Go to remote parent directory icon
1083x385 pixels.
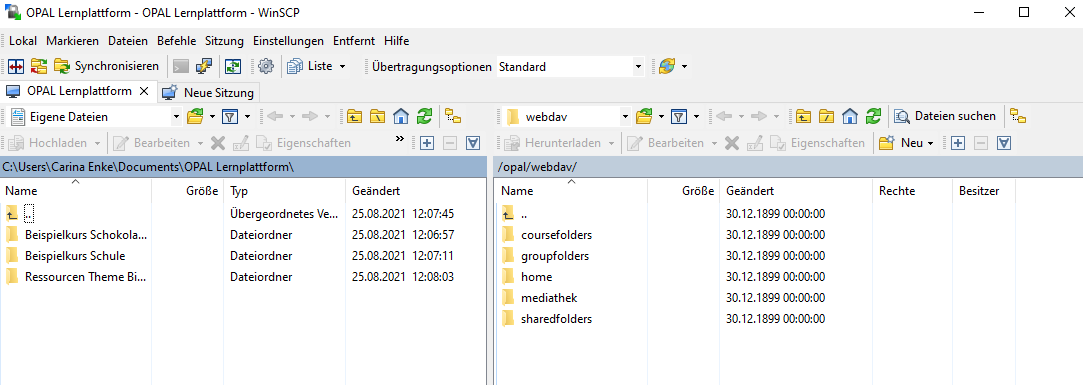[x=804, y=116]
